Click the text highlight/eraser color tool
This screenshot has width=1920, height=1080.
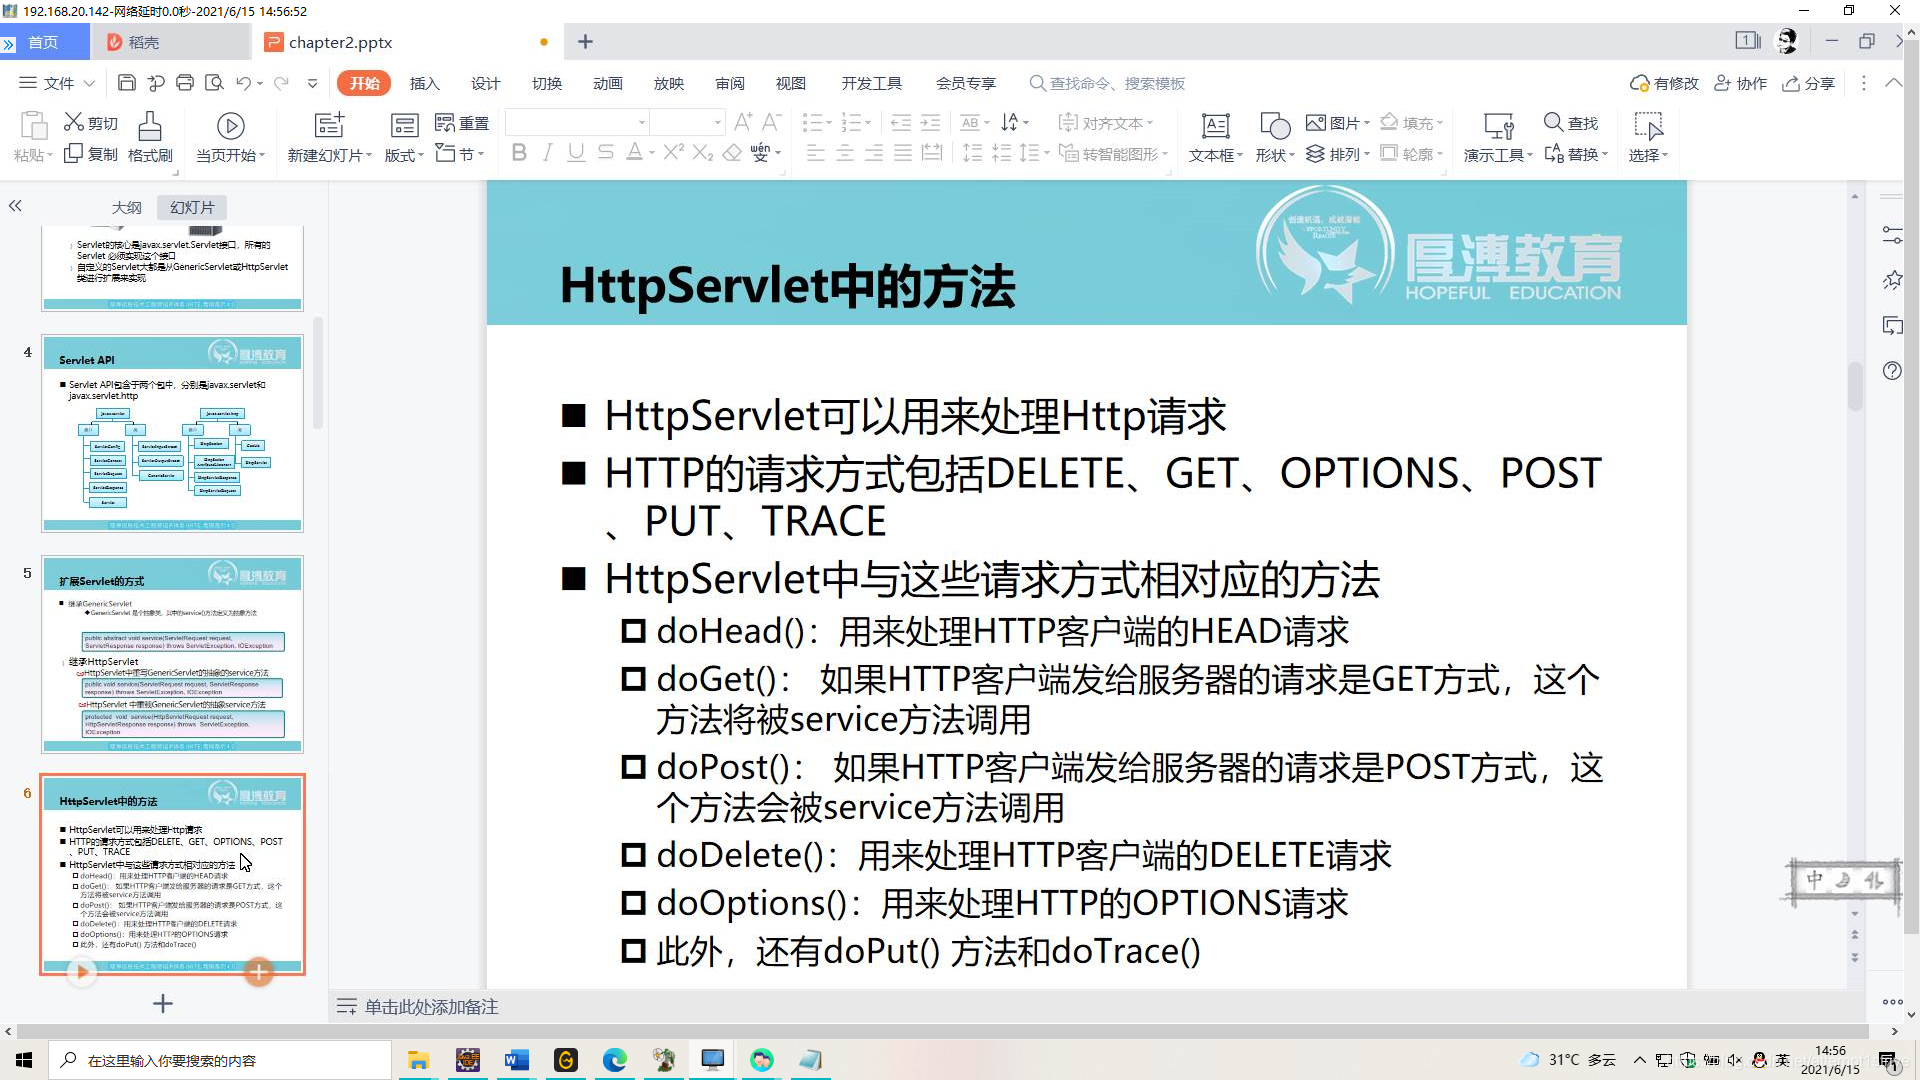click(732, 153)
